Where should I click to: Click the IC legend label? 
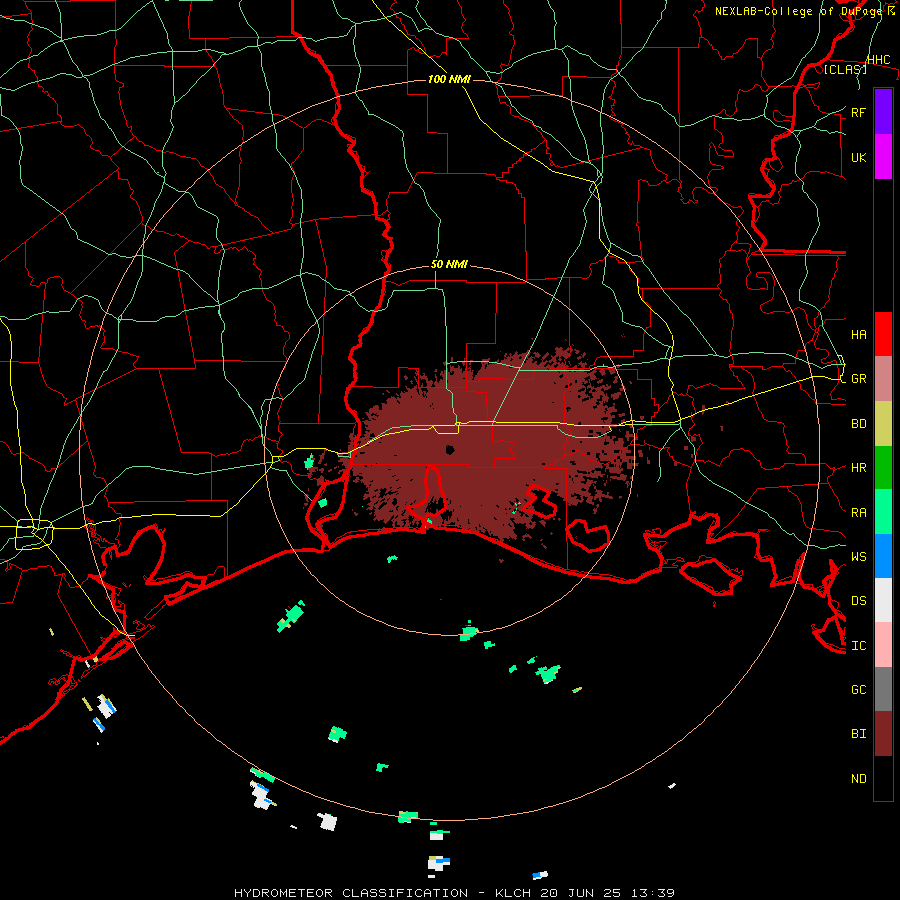pos(858,646)
